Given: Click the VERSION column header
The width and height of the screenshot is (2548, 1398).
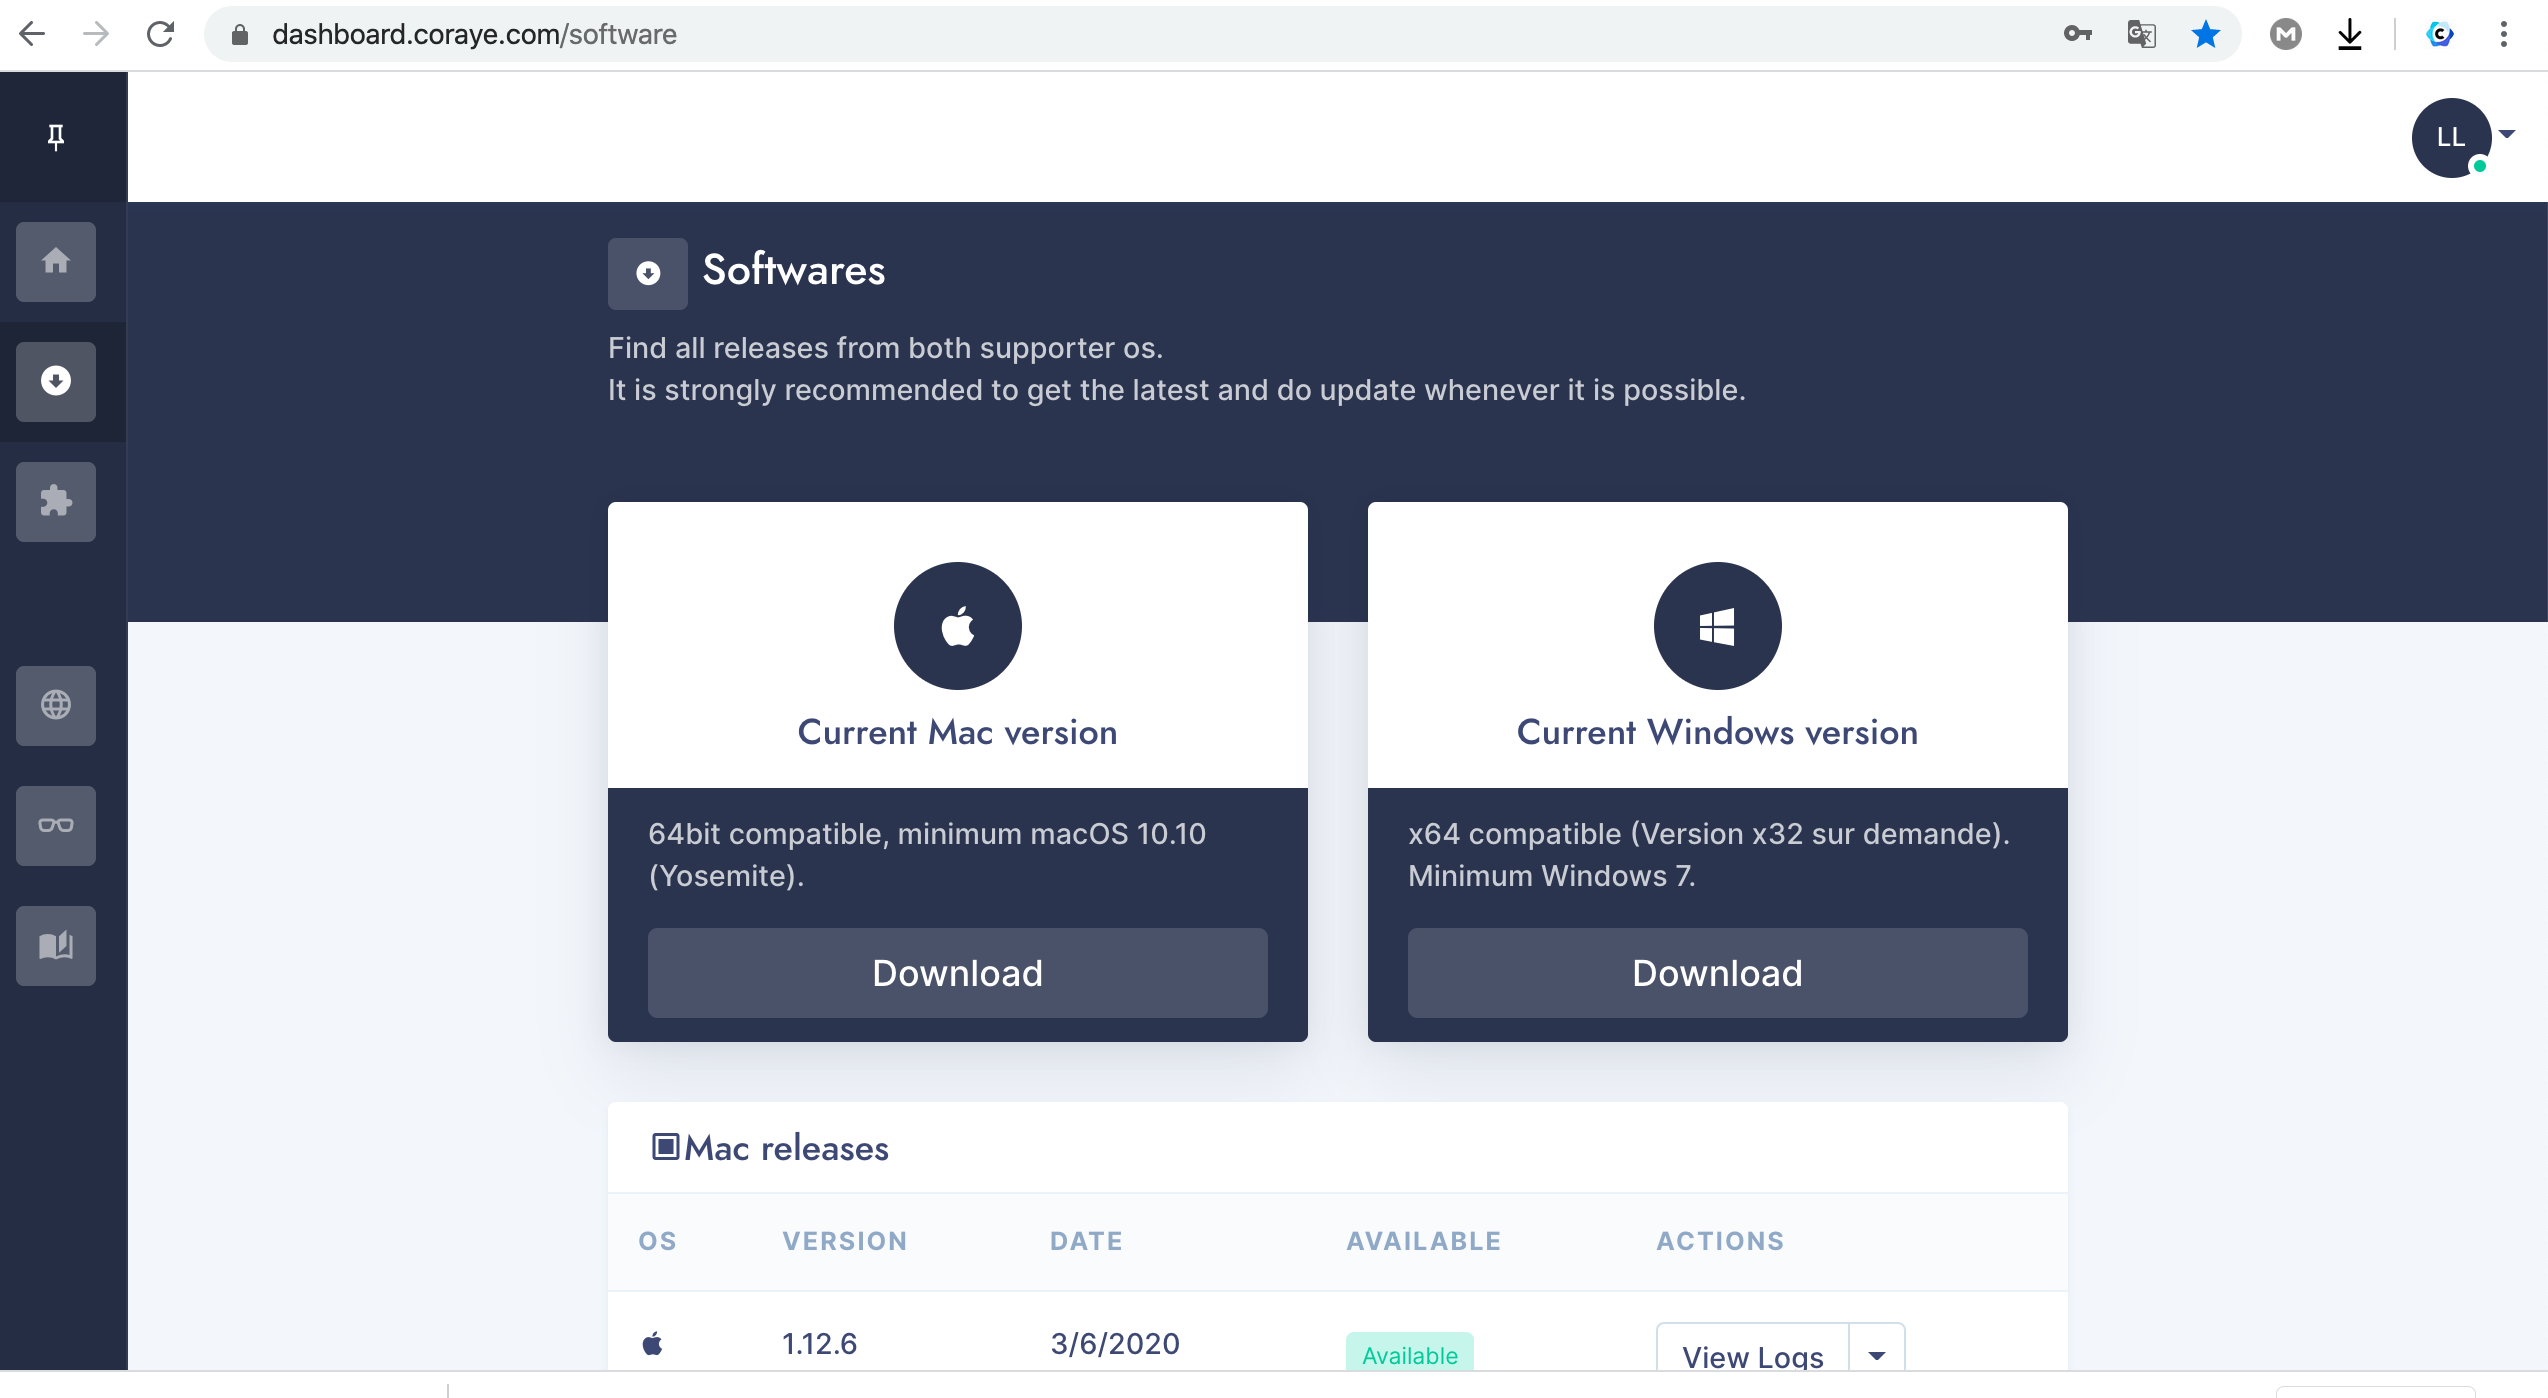Looking at the screenshot, I should point(845,1241).
